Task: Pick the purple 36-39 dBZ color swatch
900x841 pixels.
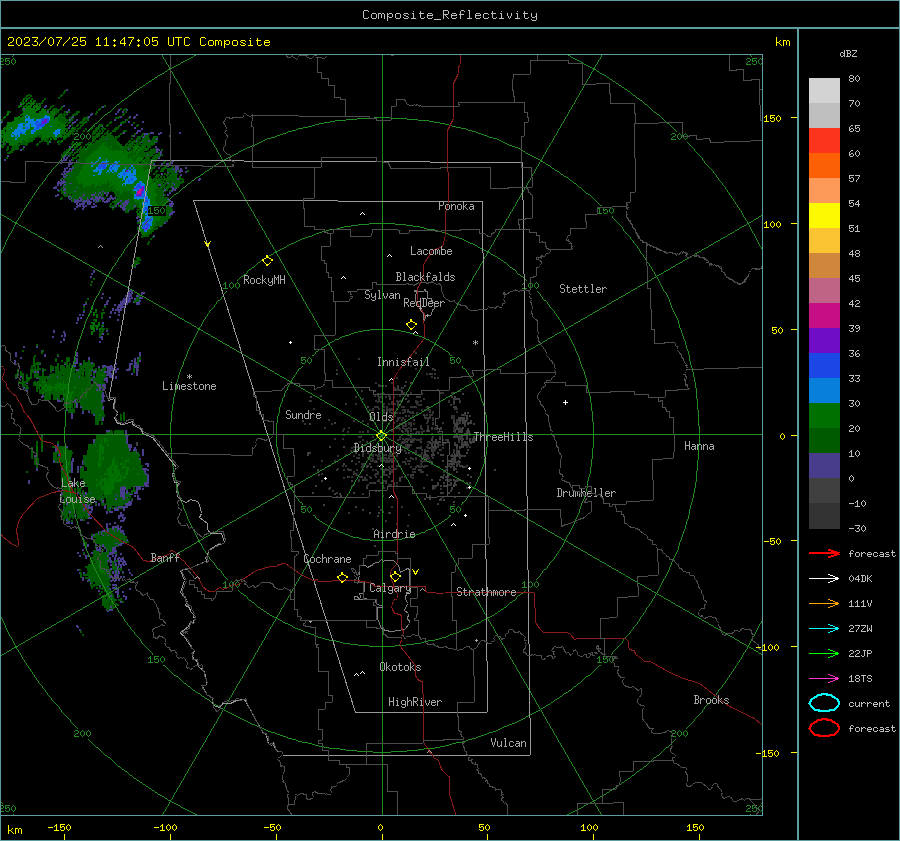Action: point(824,340)
